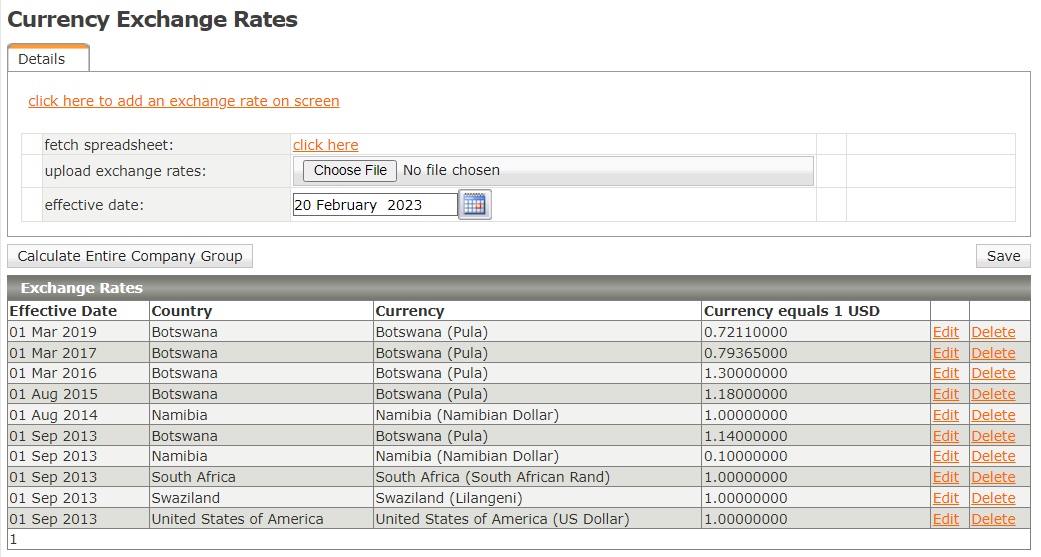Click the add exchange rate on screen link
Screen dimensions: 1041x557
pos(184,101)
